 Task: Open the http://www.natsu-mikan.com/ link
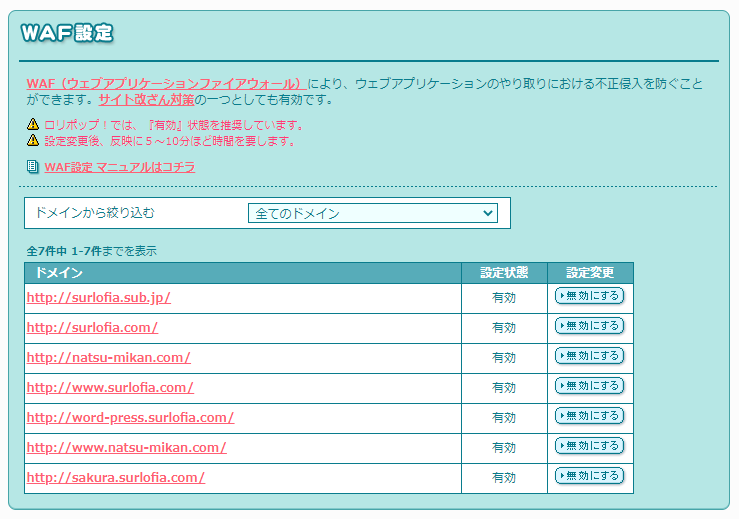(x=126, y=448)
